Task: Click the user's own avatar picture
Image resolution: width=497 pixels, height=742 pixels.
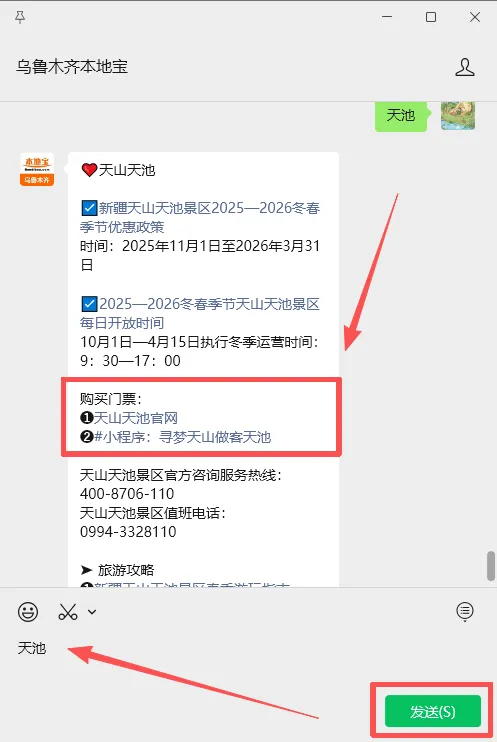Action: click(x=458, y=115)
